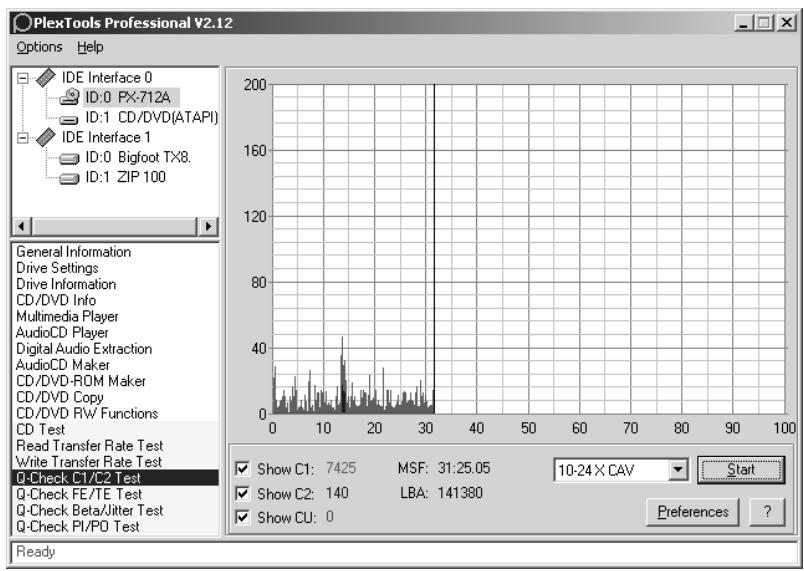Open Drive Information function
Image resolution: width=804 pixels, height=571 pixels.
66,284
